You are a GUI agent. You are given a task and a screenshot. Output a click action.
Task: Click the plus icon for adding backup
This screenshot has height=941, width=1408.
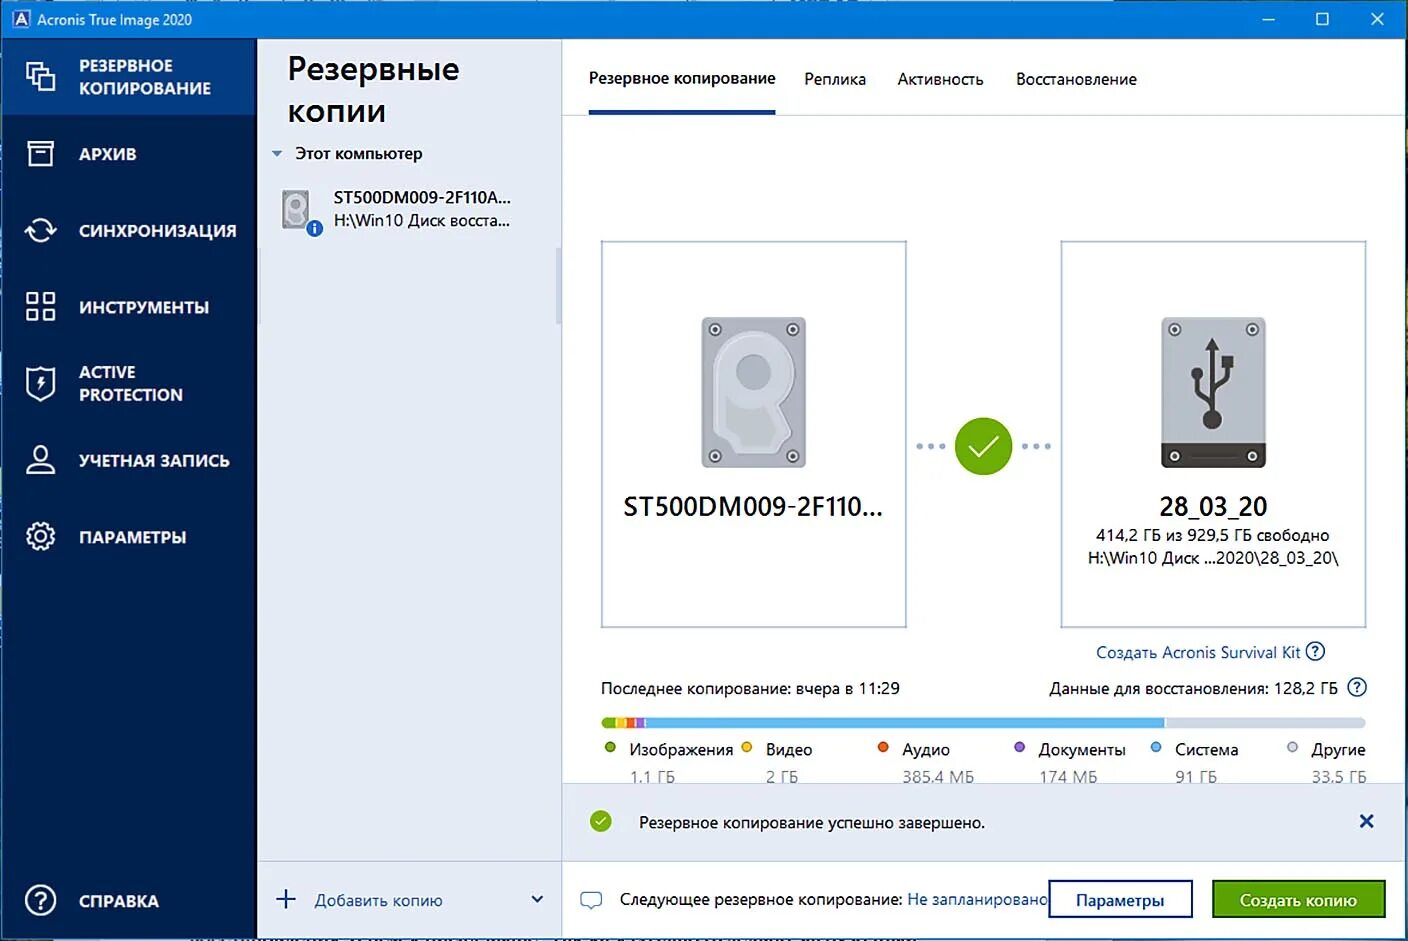(x=286, y=899)
